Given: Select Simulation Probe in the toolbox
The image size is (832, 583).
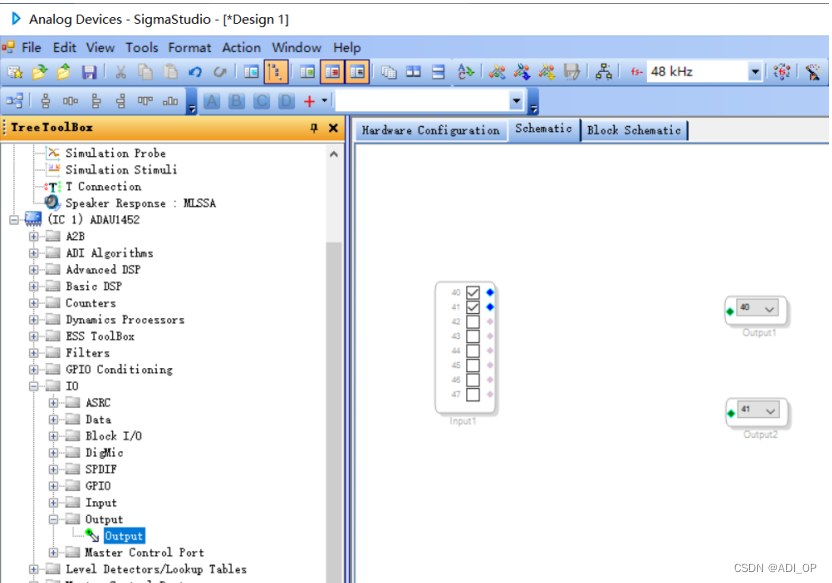Looking at the screenshot, I should coord(115,153).
